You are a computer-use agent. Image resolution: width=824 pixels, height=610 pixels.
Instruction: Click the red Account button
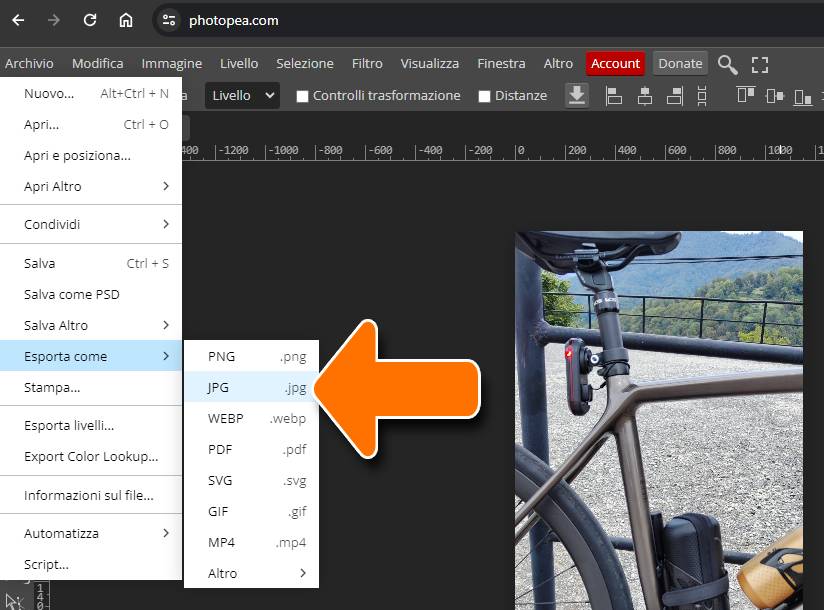coord(615,64)
